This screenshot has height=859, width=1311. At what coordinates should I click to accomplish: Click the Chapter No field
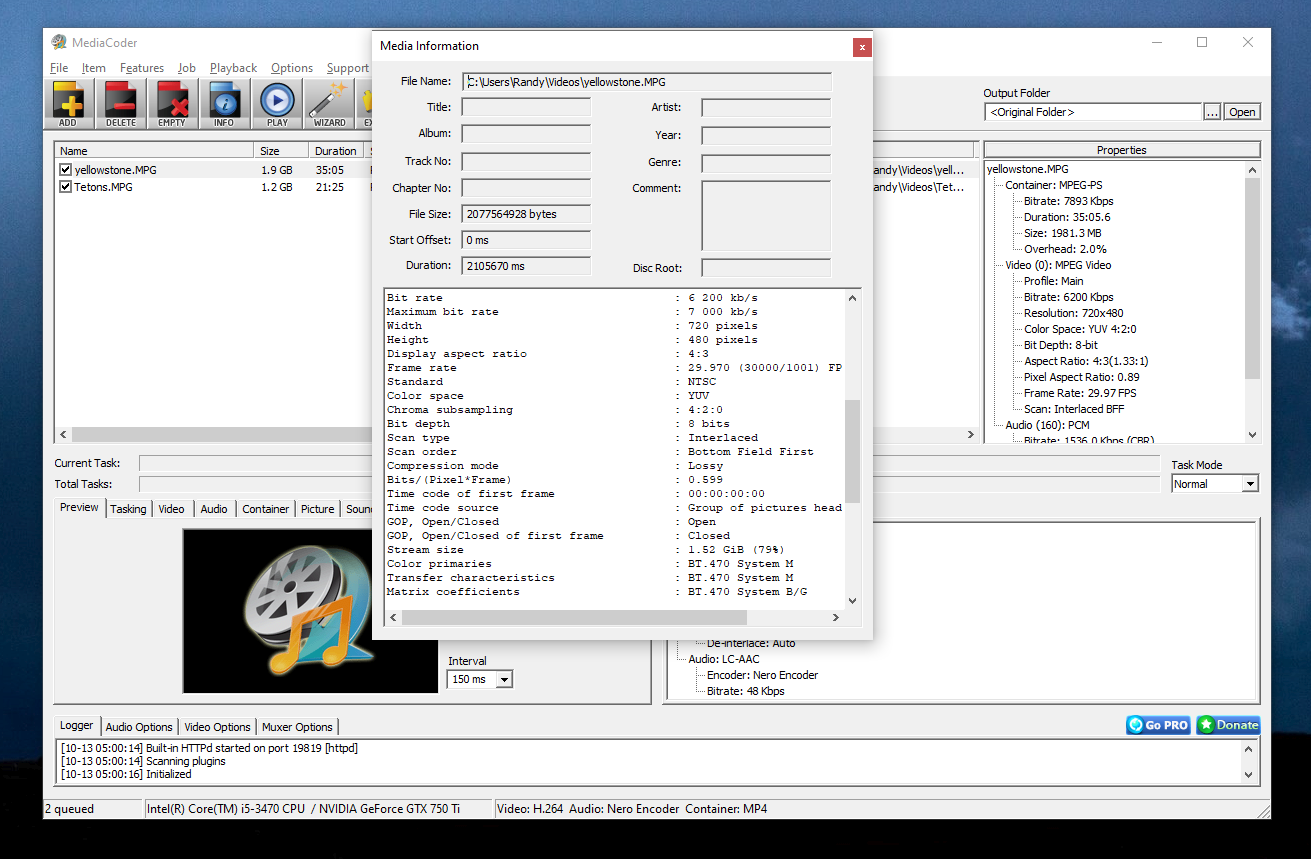pyautogui.click(x=526, y=188)
